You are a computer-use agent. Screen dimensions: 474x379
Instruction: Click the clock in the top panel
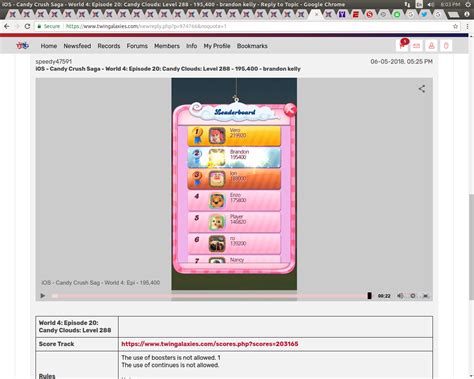[x=451, y=4]
